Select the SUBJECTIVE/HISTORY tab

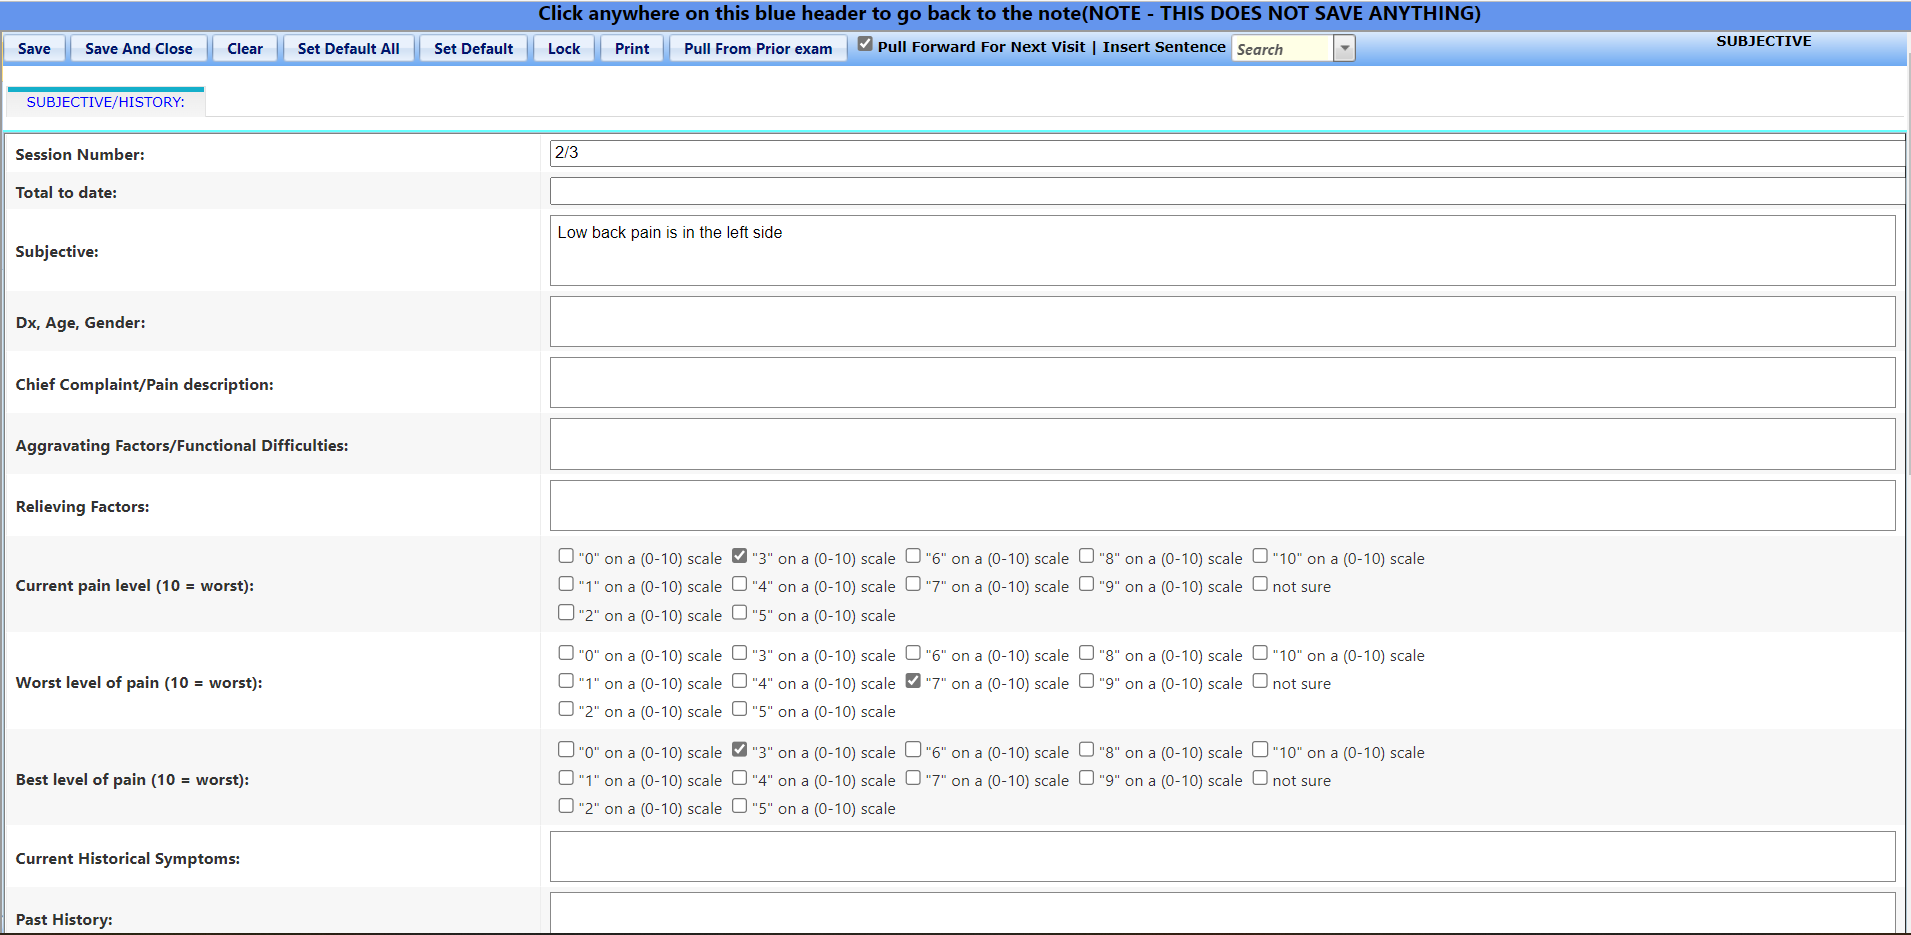(105, 102)
